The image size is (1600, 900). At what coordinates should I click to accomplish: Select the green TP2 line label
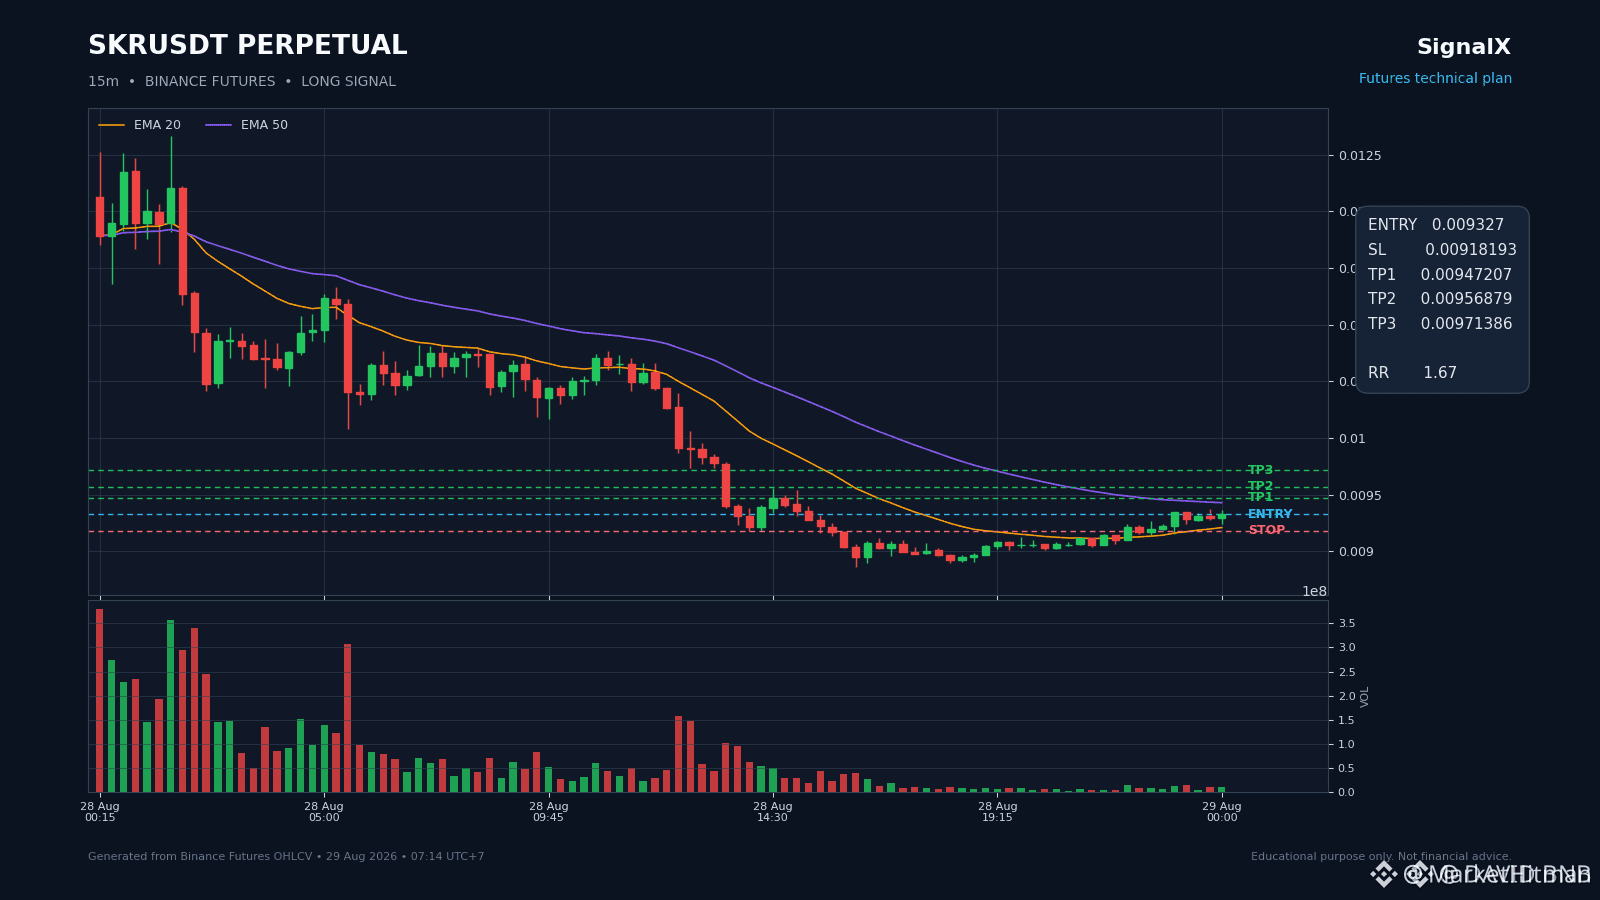click(1260, 486)
